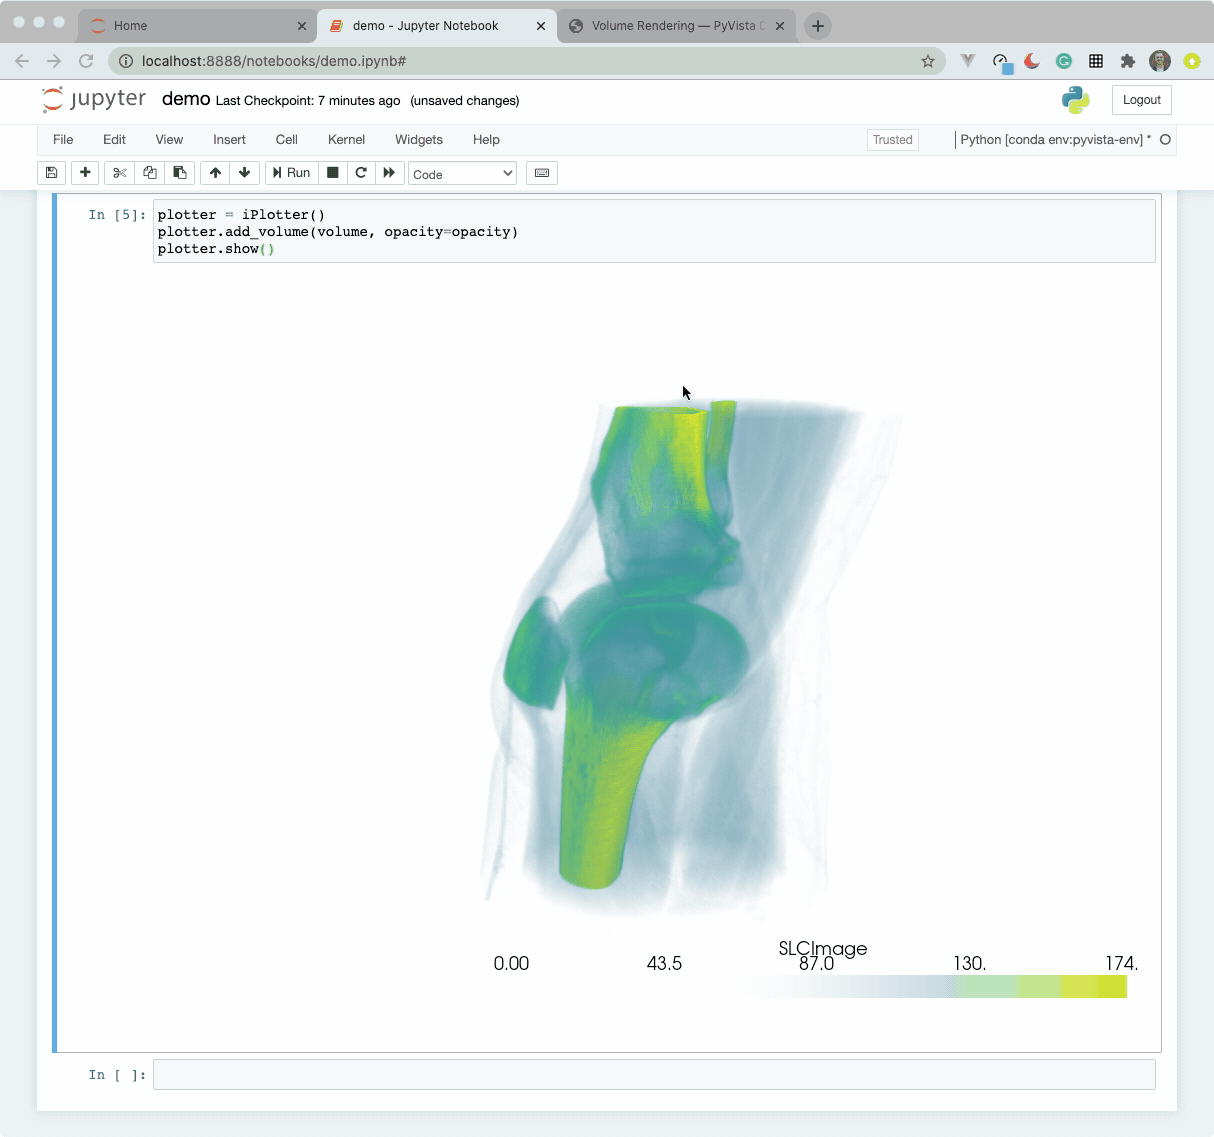Click the 130. colorbar label
The image size is (1214, 1137).
click(x=969, y=963)
